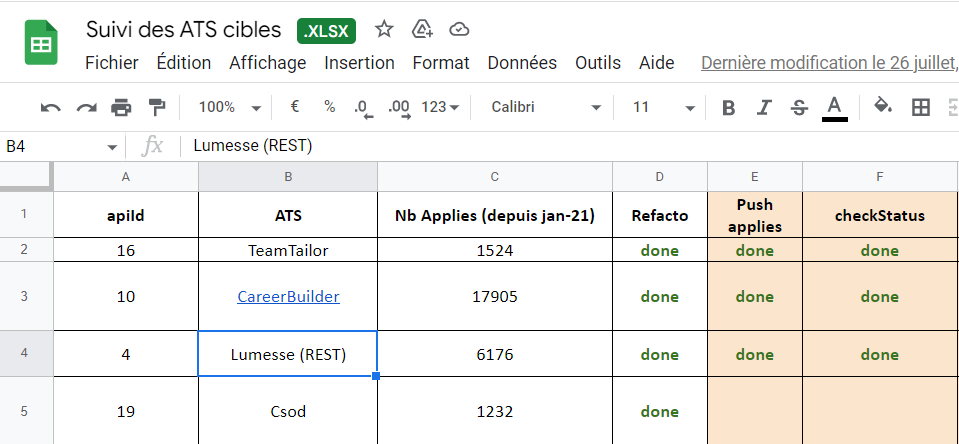Open the Fichier menu
Image resolution: width=959 pixels, height=444 pixels.
pos(112,63)
